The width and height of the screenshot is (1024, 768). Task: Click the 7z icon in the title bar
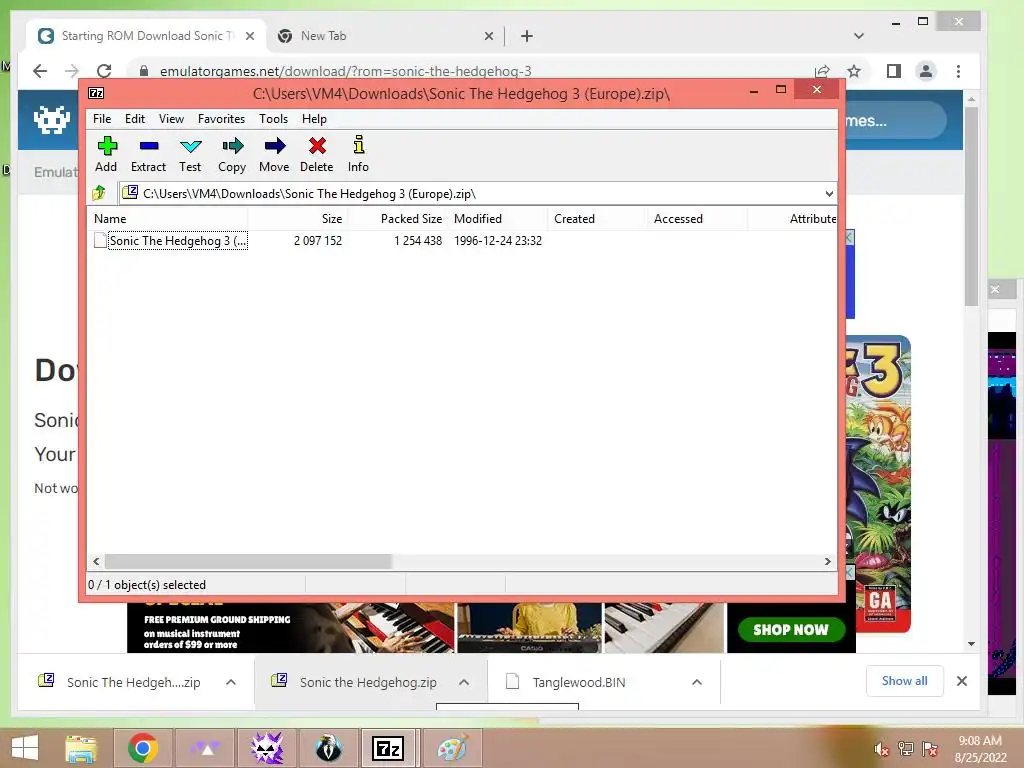pyautogui.click(x=96, y=93)
